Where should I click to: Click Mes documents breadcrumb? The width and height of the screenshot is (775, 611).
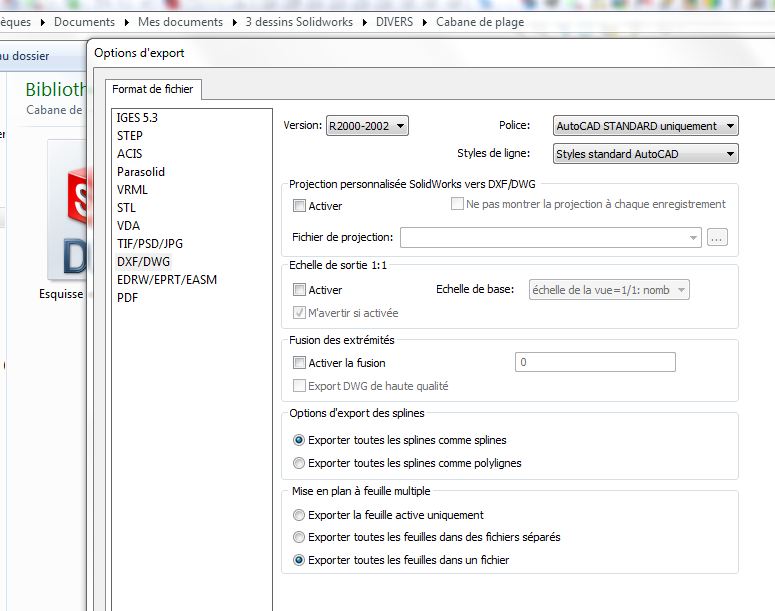[180, 22]
